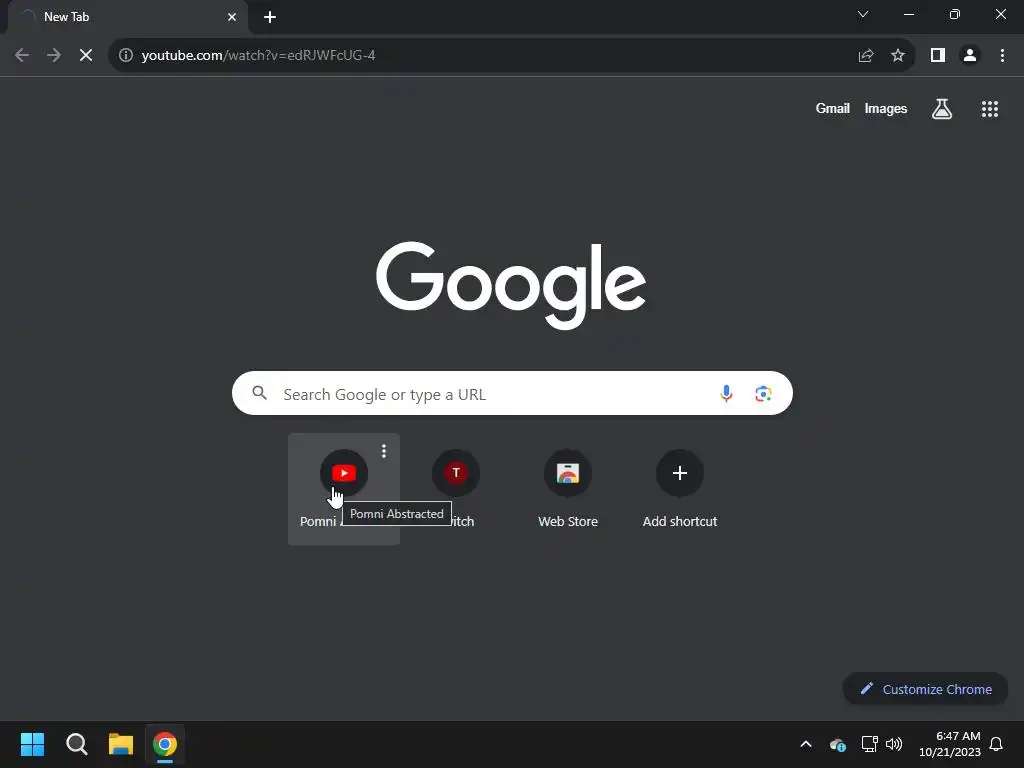Open network status tray icon
1024x768 pixels.
pos(869,744)
